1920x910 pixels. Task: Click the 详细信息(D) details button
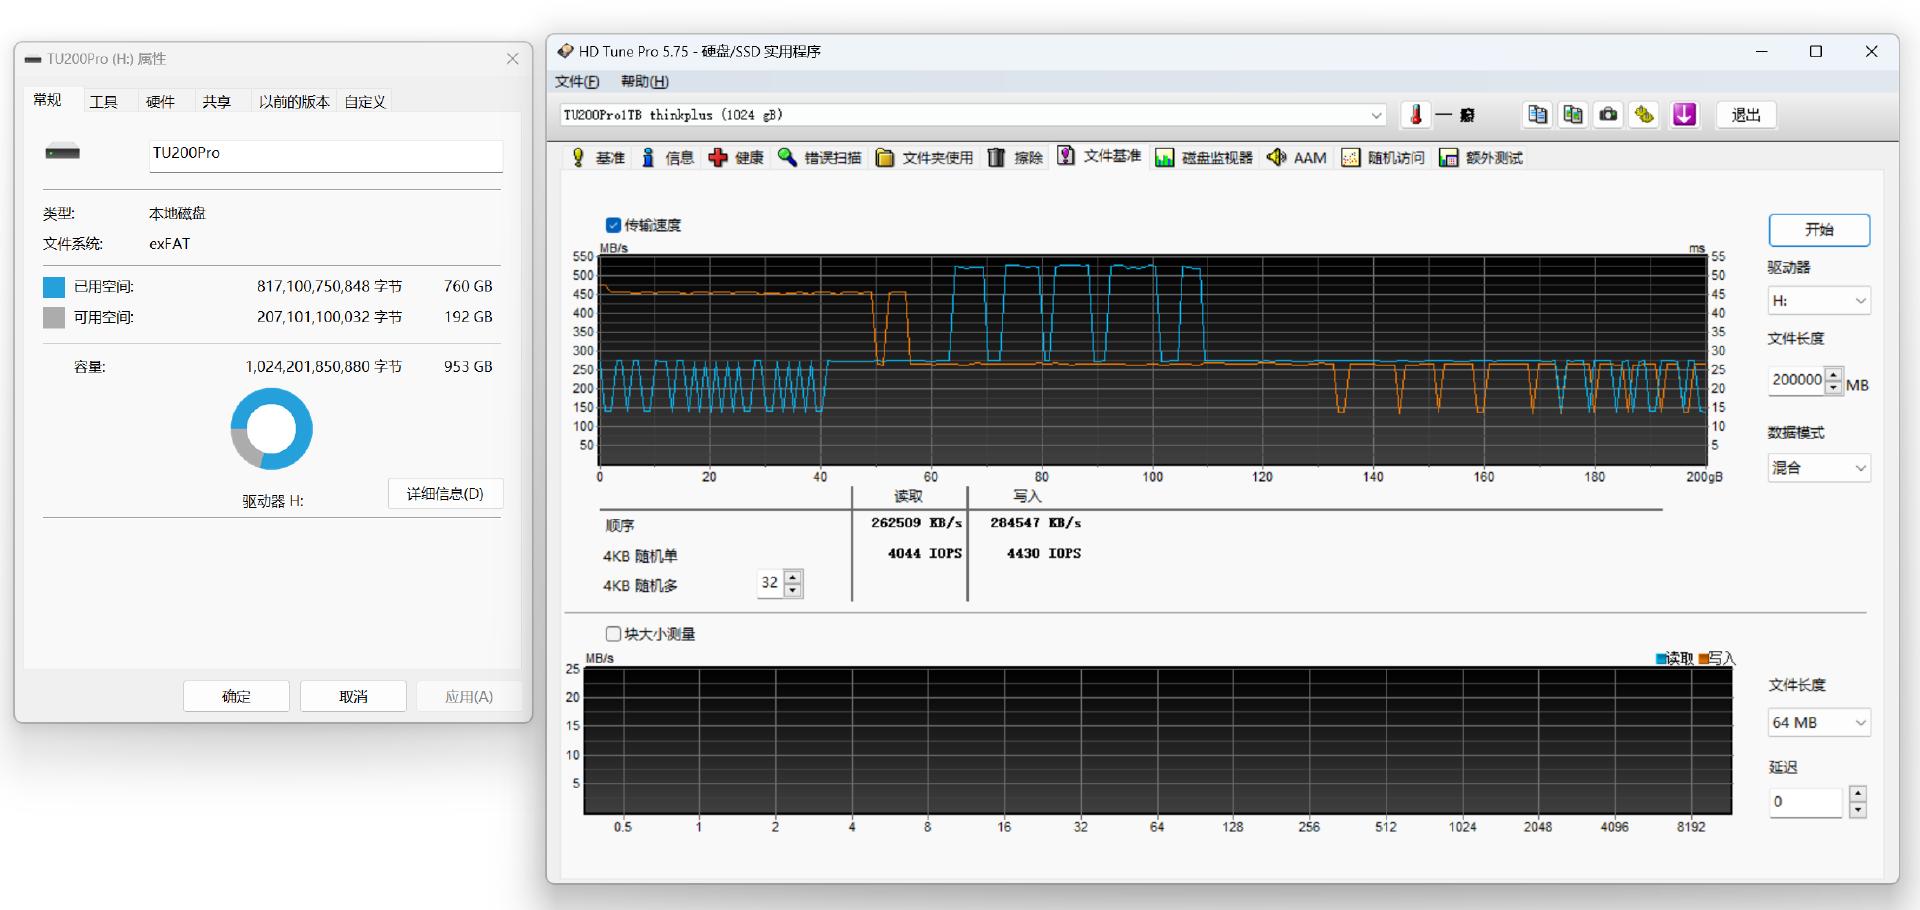point(445,494)
